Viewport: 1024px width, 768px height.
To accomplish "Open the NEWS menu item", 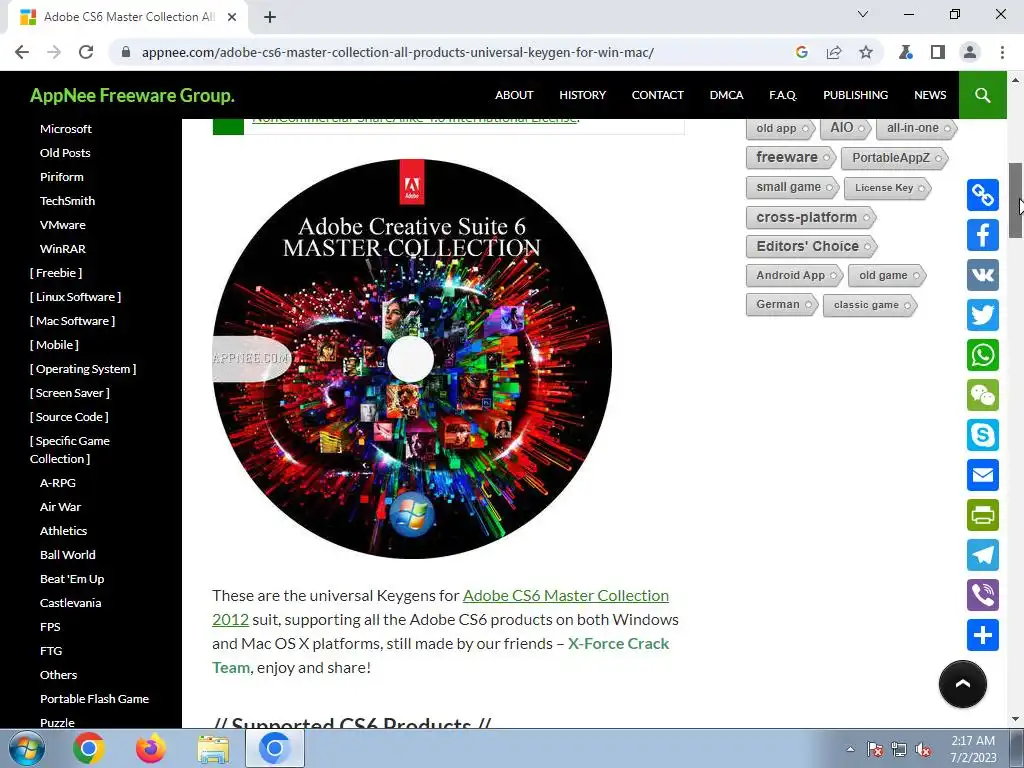I will (x=930, y=95).
